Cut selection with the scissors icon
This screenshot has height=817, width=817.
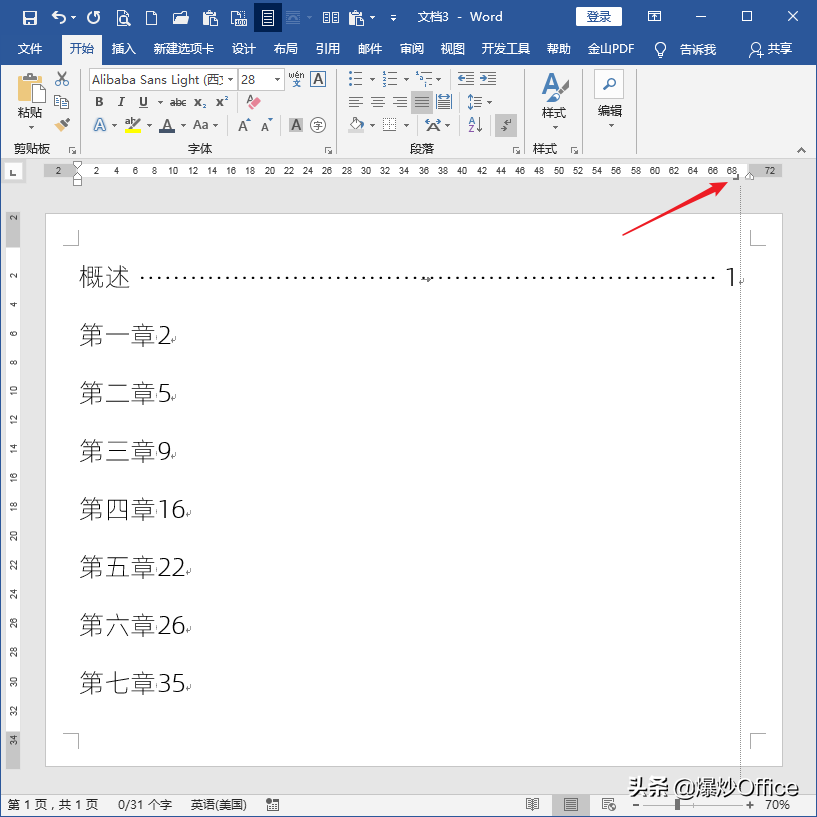(62, 79)
